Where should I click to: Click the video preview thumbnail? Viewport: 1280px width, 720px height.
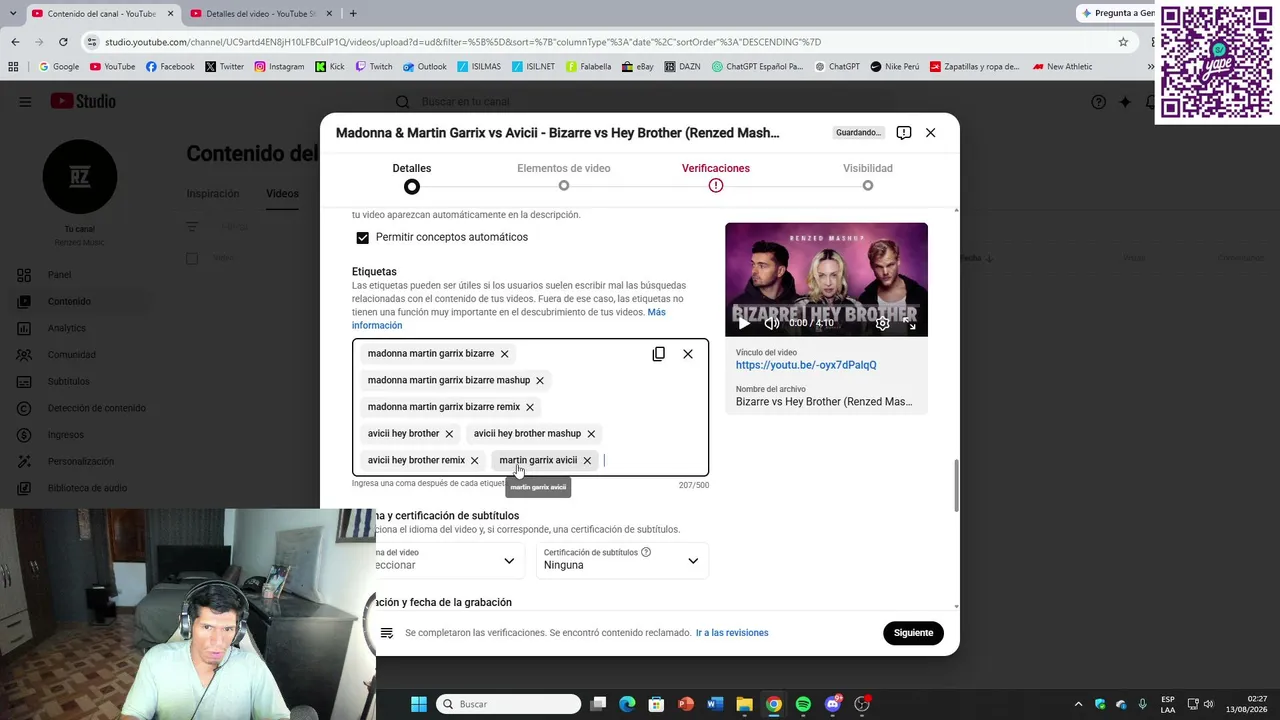coord(826,279)
